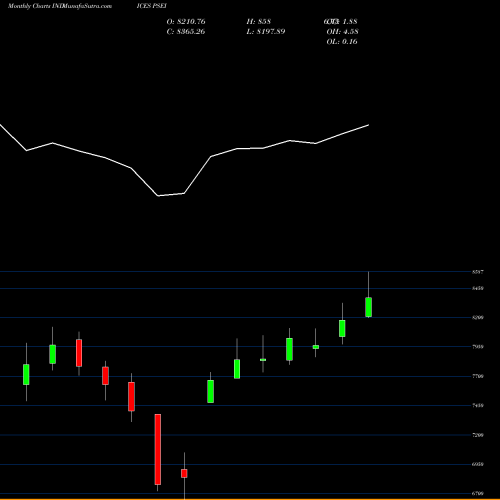The image size is (500, 500).
Task: Click the 8200 price axis label
Action: [x=478, y=318]
